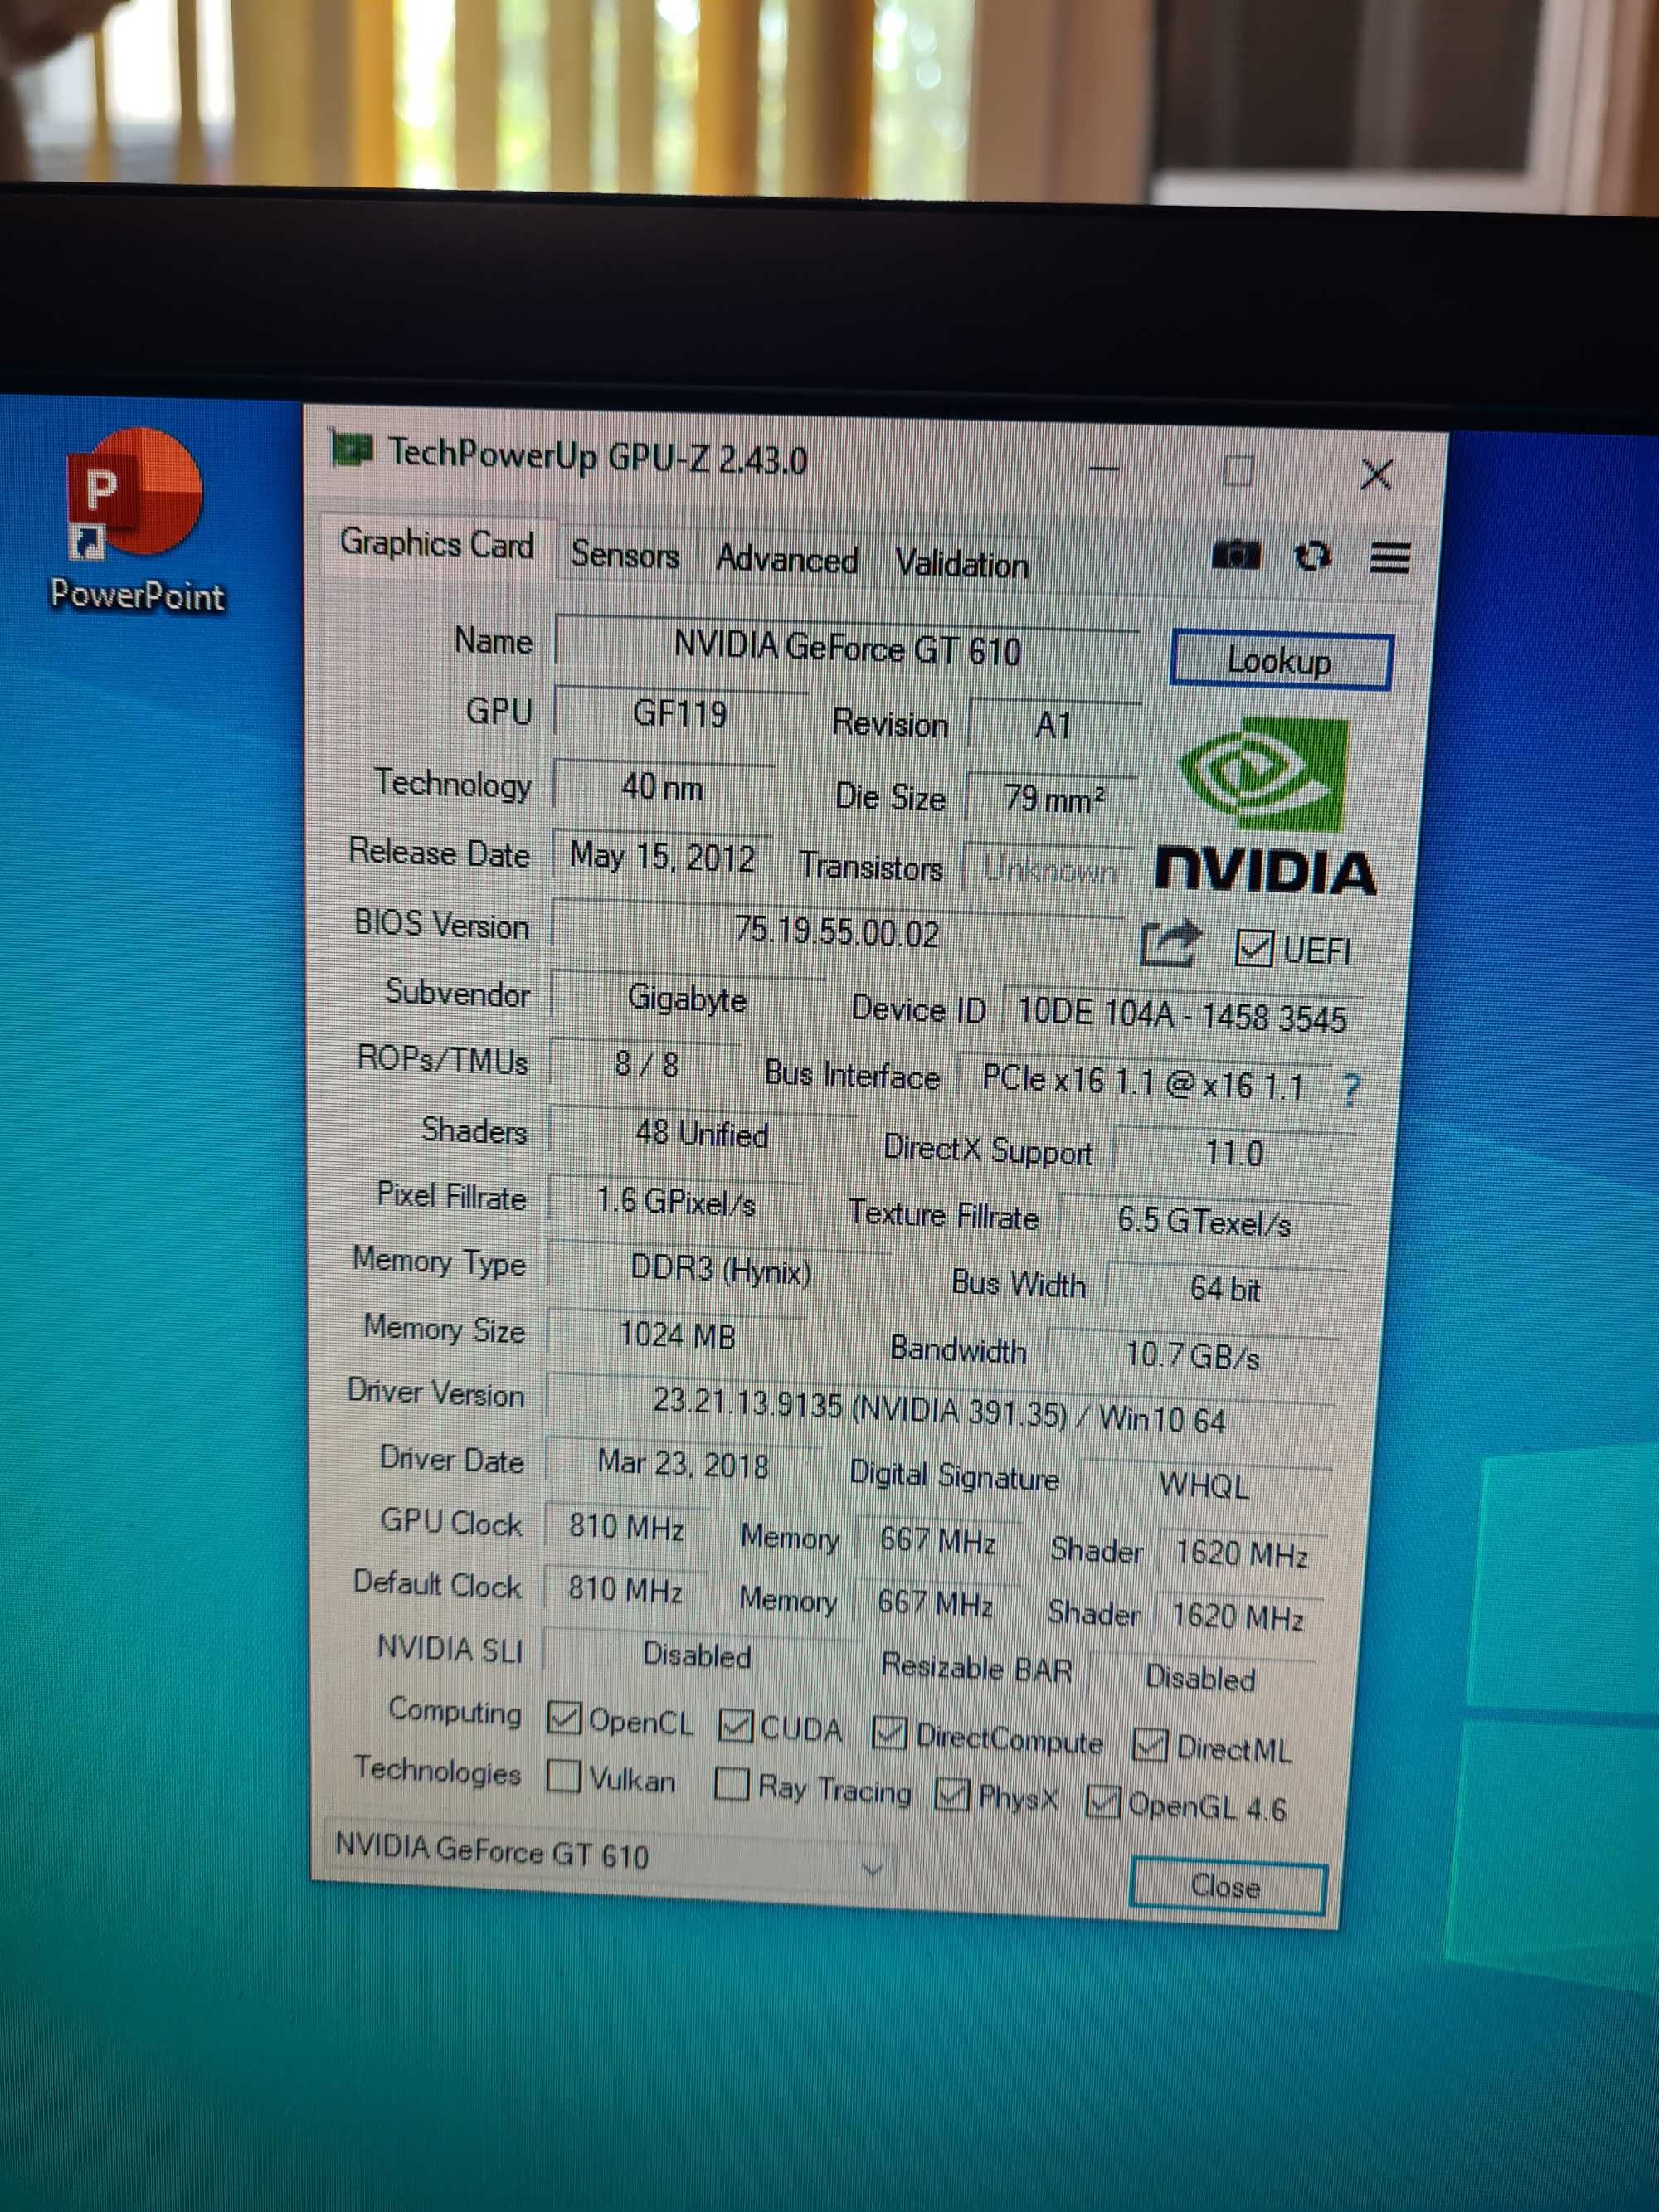Click the NVIDIA logo image
The height and width of the screenshot is (2212, 1659).
1265,805
